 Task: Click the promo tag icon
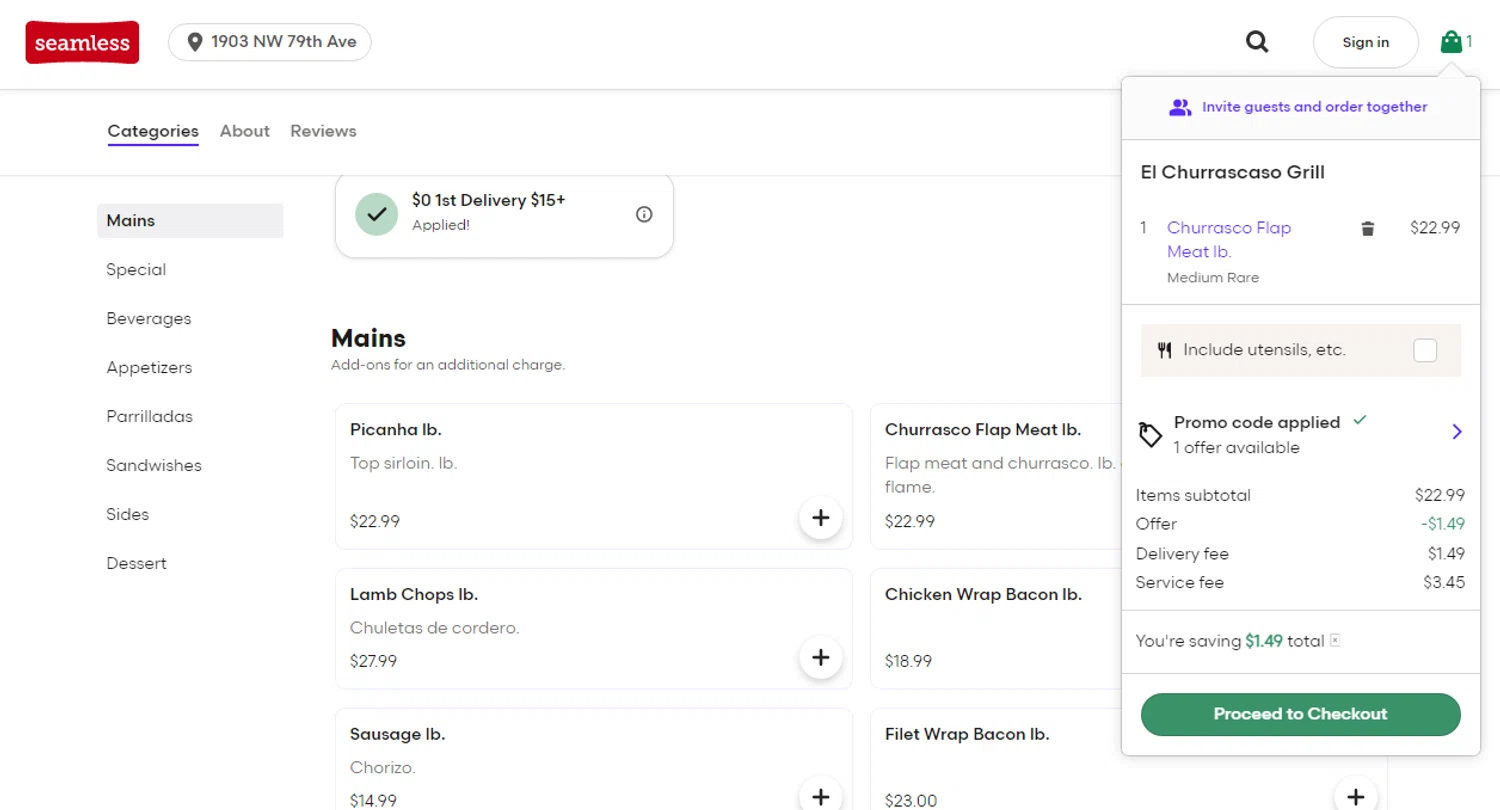pos(1151,435)
